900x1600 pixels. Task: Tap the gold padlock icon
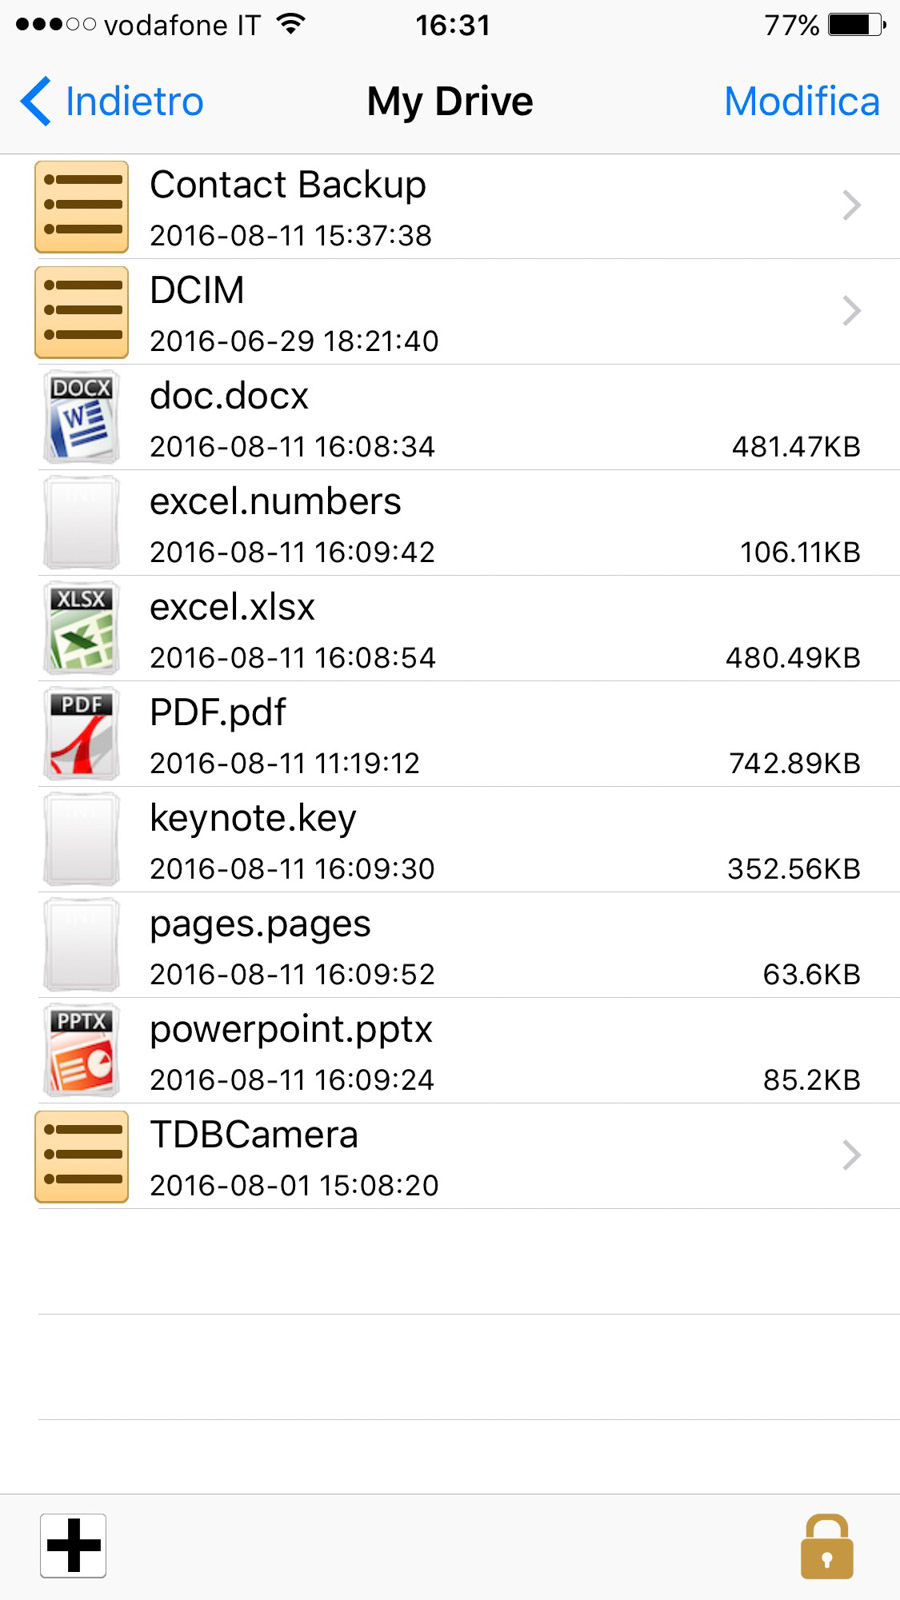click(x=826, y=1547)
